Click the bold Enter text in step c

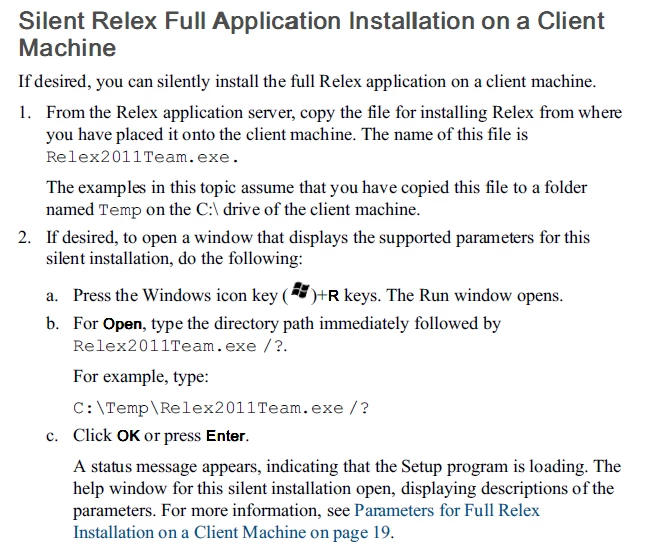point(226,436)
